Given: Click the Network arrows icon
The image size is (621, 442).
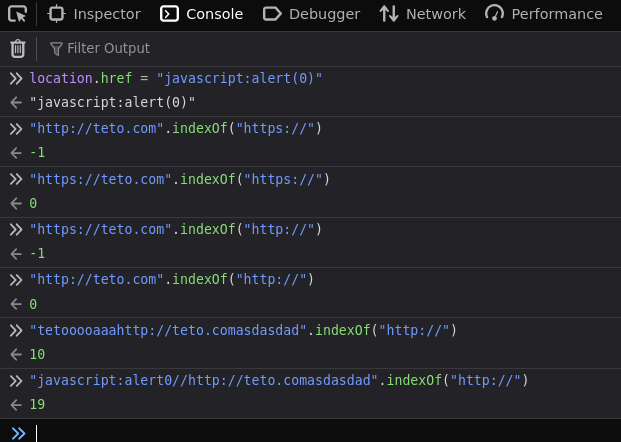Looking at the screenshot, I should [x=389, y=14].
